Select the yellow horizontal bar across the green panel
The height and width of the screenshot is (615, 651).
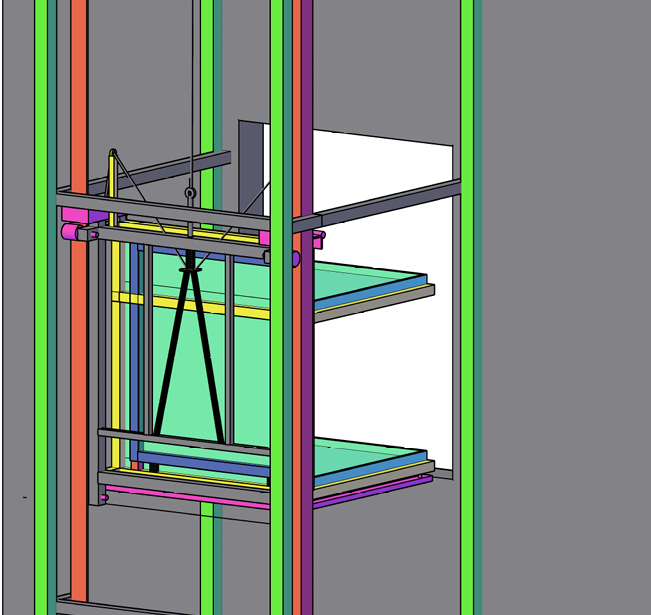[190, 303]
